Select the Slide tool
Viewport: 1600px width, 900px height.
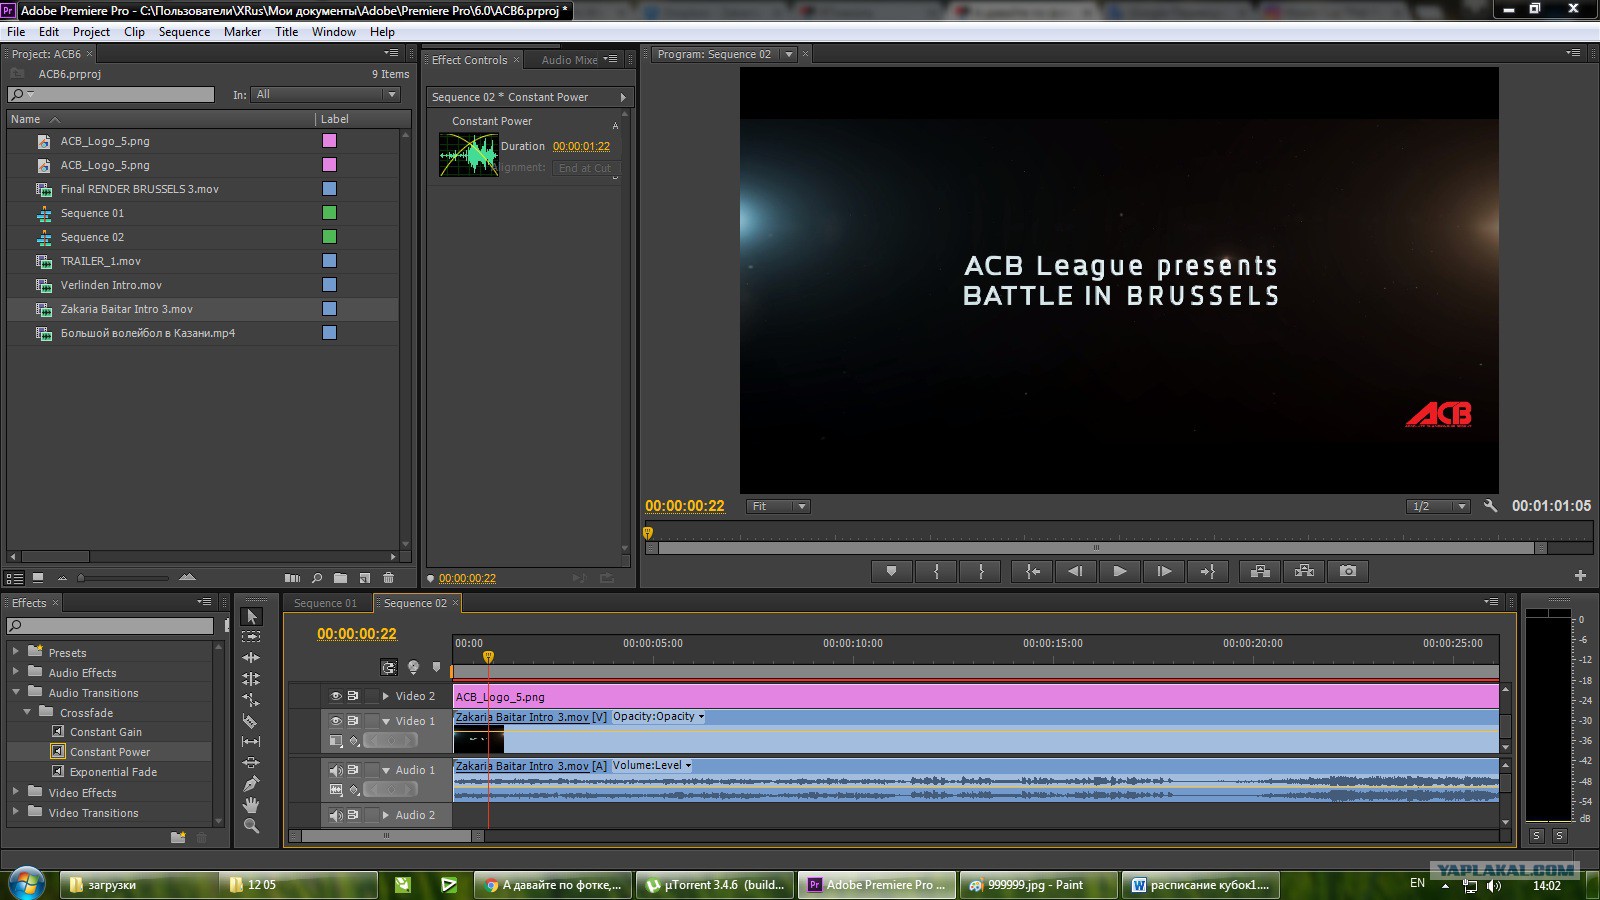pos(251,763)
